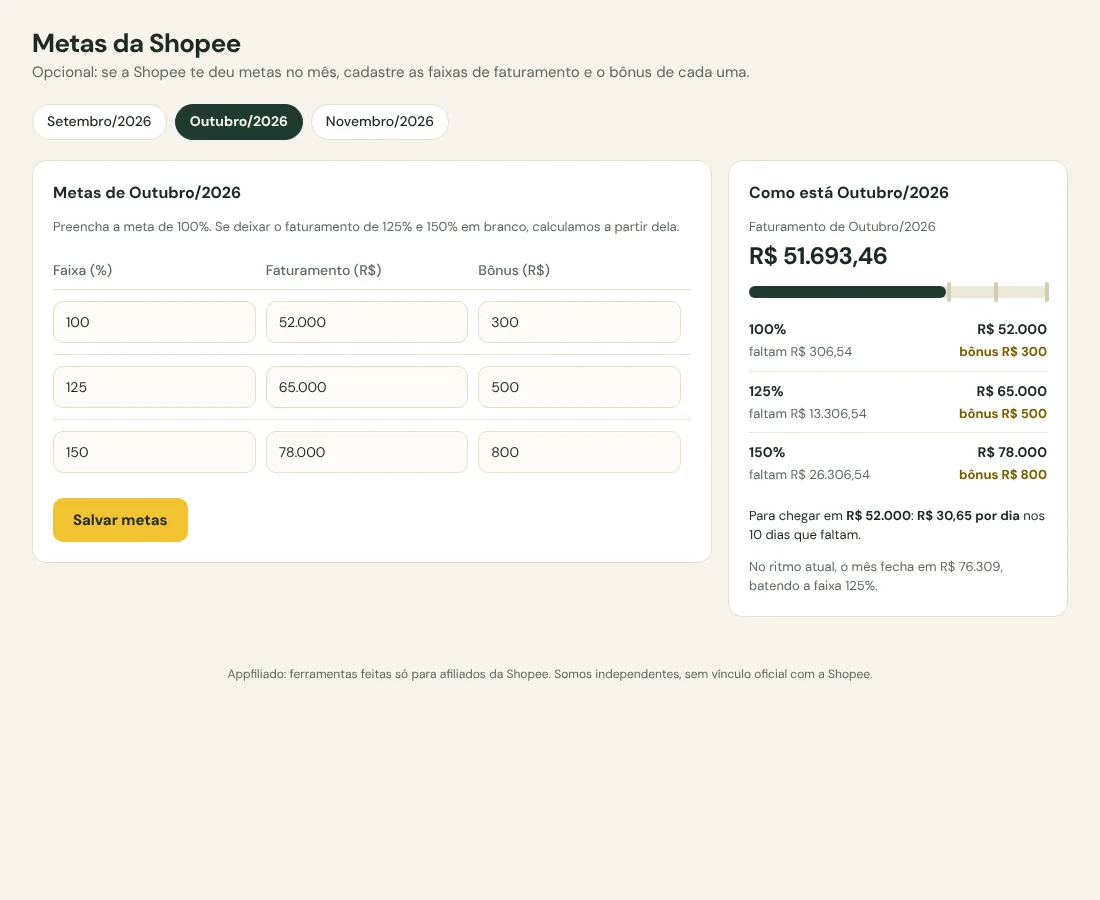The width and height of the screenshot is (1100, 900).
Task: Click the Faturamento (R$) column header
Action: pos(323,270)
